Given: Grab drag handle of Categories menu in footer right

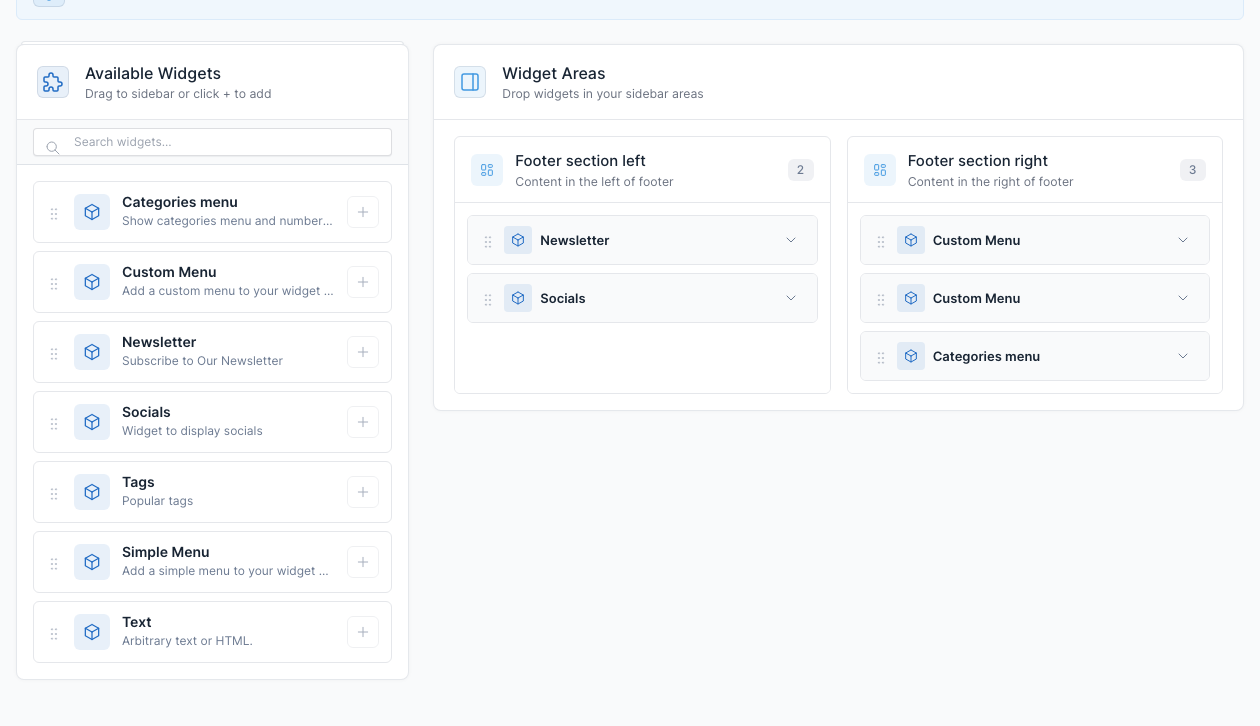Looking at the screenshot, I should pyautogui.click(x=881, y=357).
